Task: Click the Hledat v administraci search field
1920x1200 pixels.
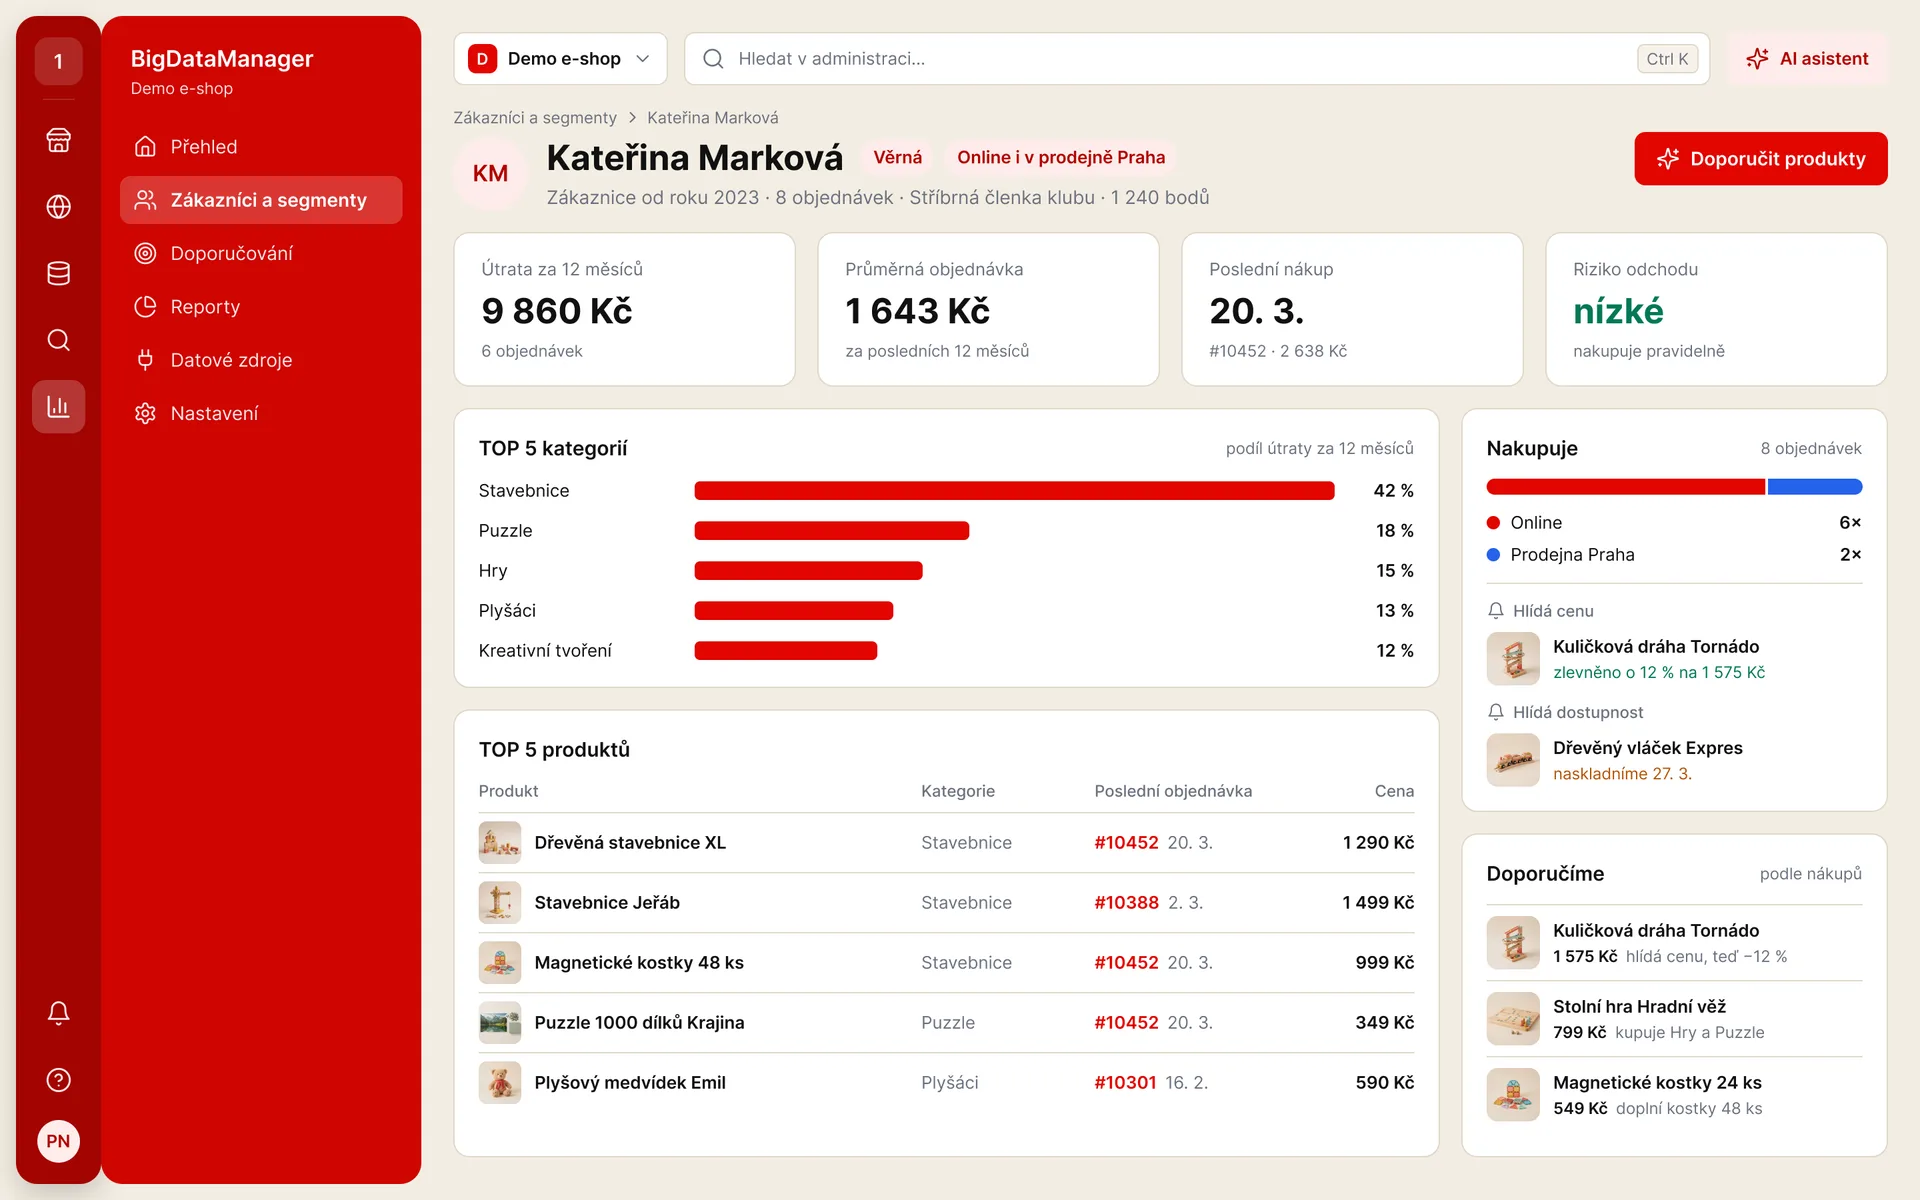Action: pyautogui.click(x=1196, y=59)
